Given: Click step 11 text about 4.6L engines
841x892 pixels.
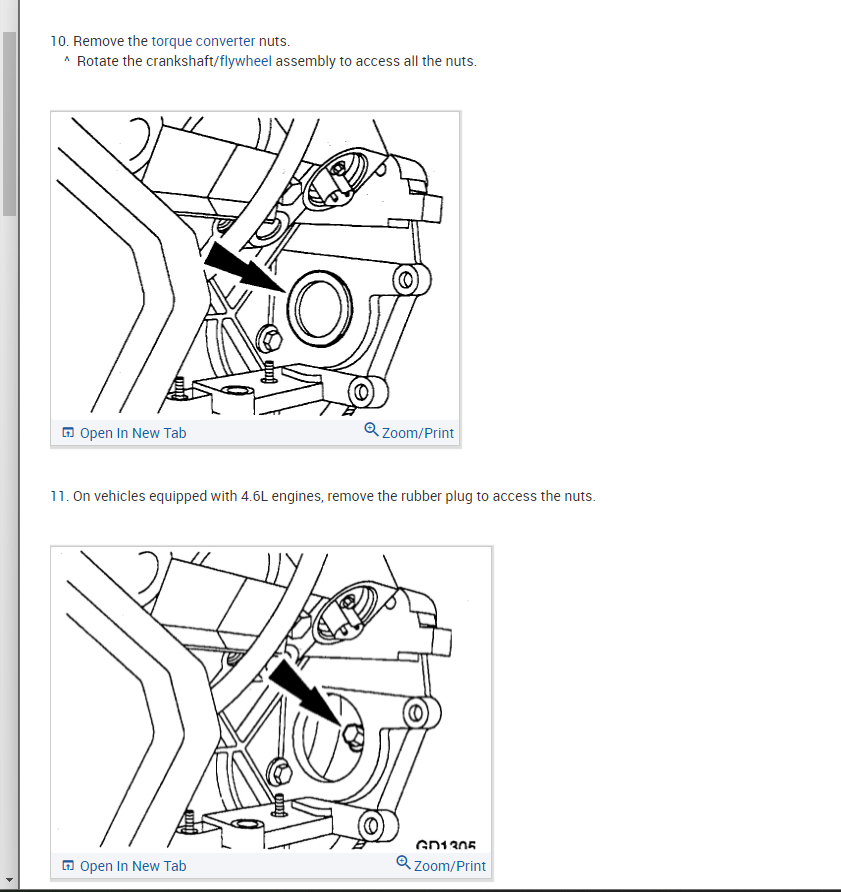Looking at the screenshot, I should [323, 496].
